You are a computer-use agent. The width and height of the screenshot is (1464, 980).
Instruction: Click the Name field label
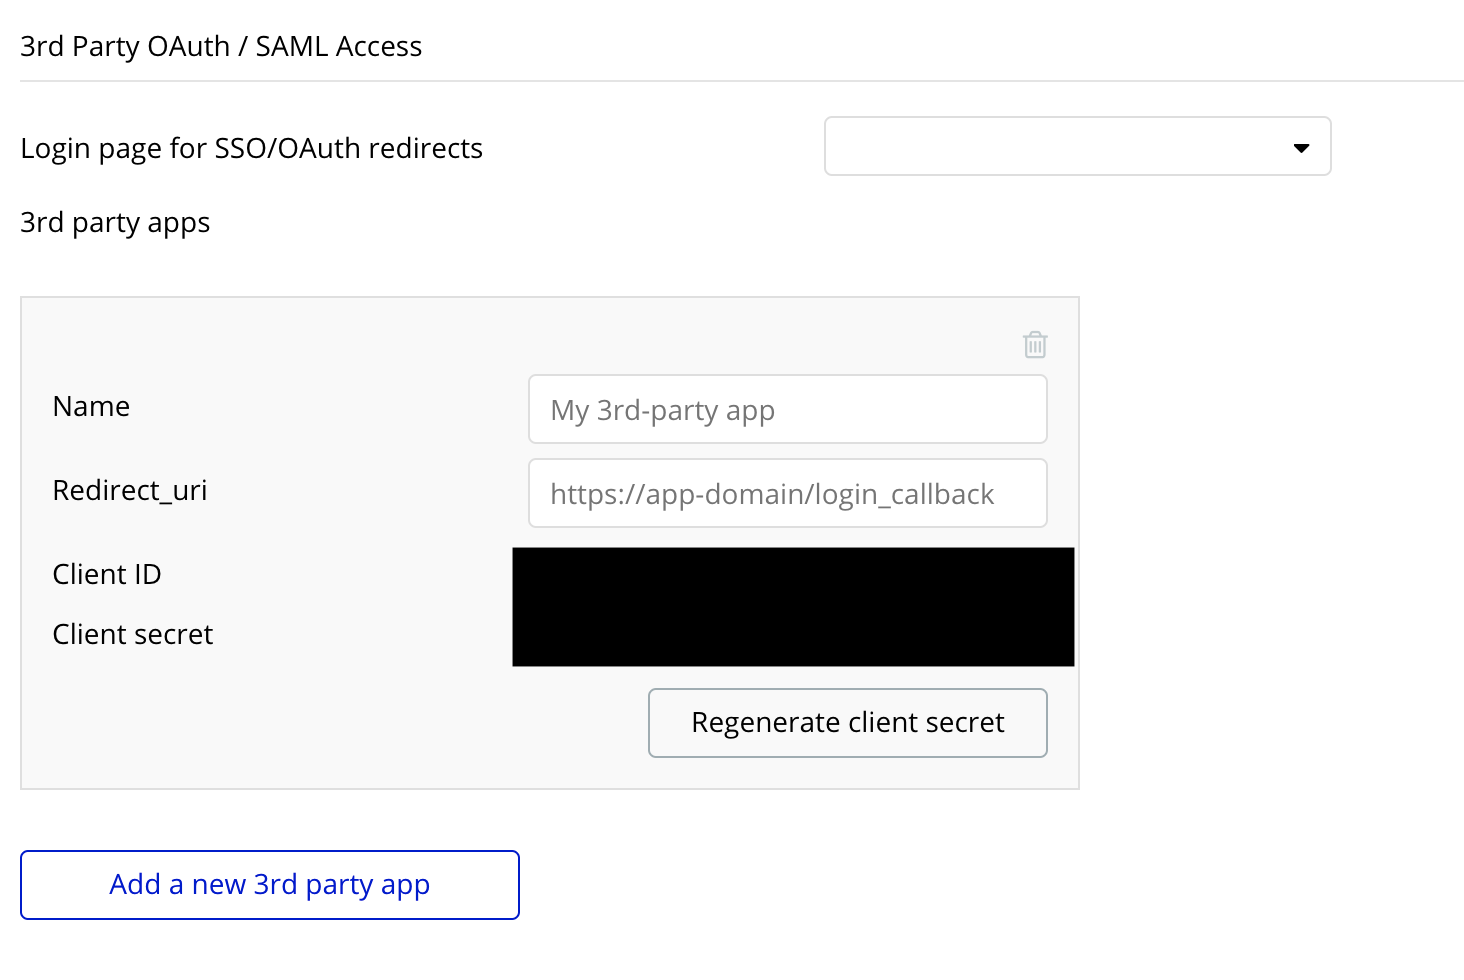[91, 406]
